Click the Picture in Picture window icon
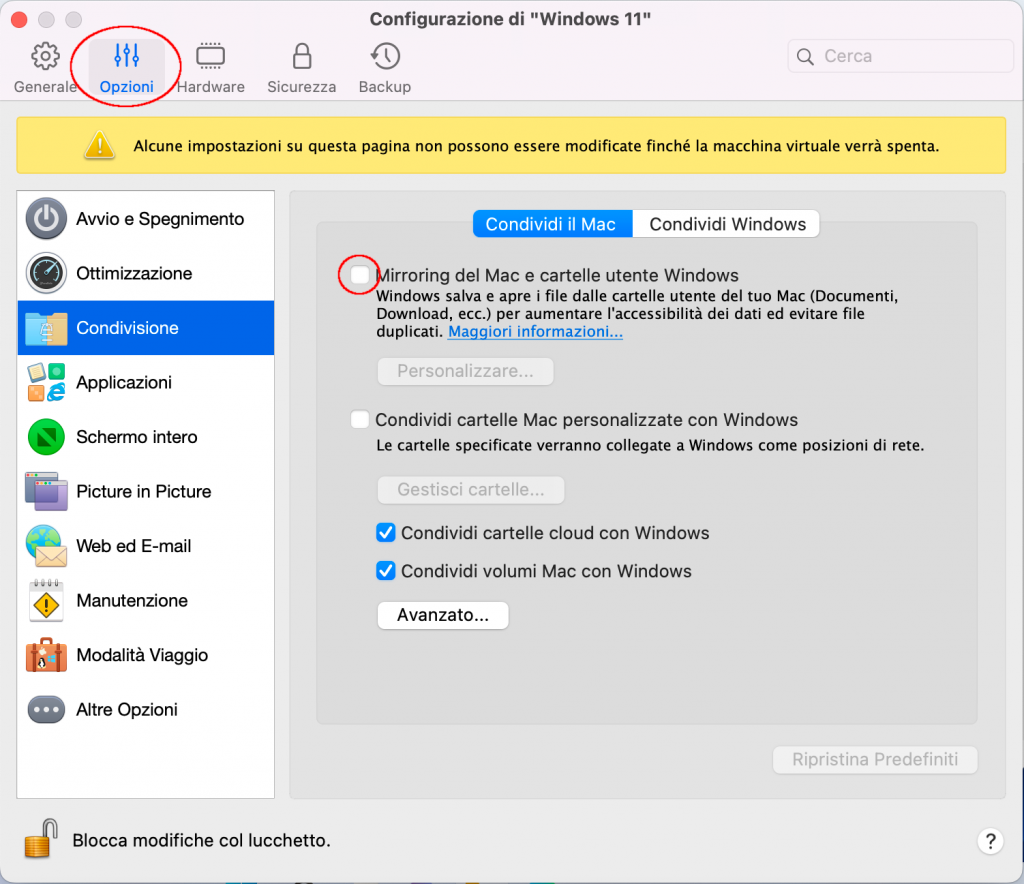Image resolution: width=1024 pixels, height=884 pixels. coord(46,491)
